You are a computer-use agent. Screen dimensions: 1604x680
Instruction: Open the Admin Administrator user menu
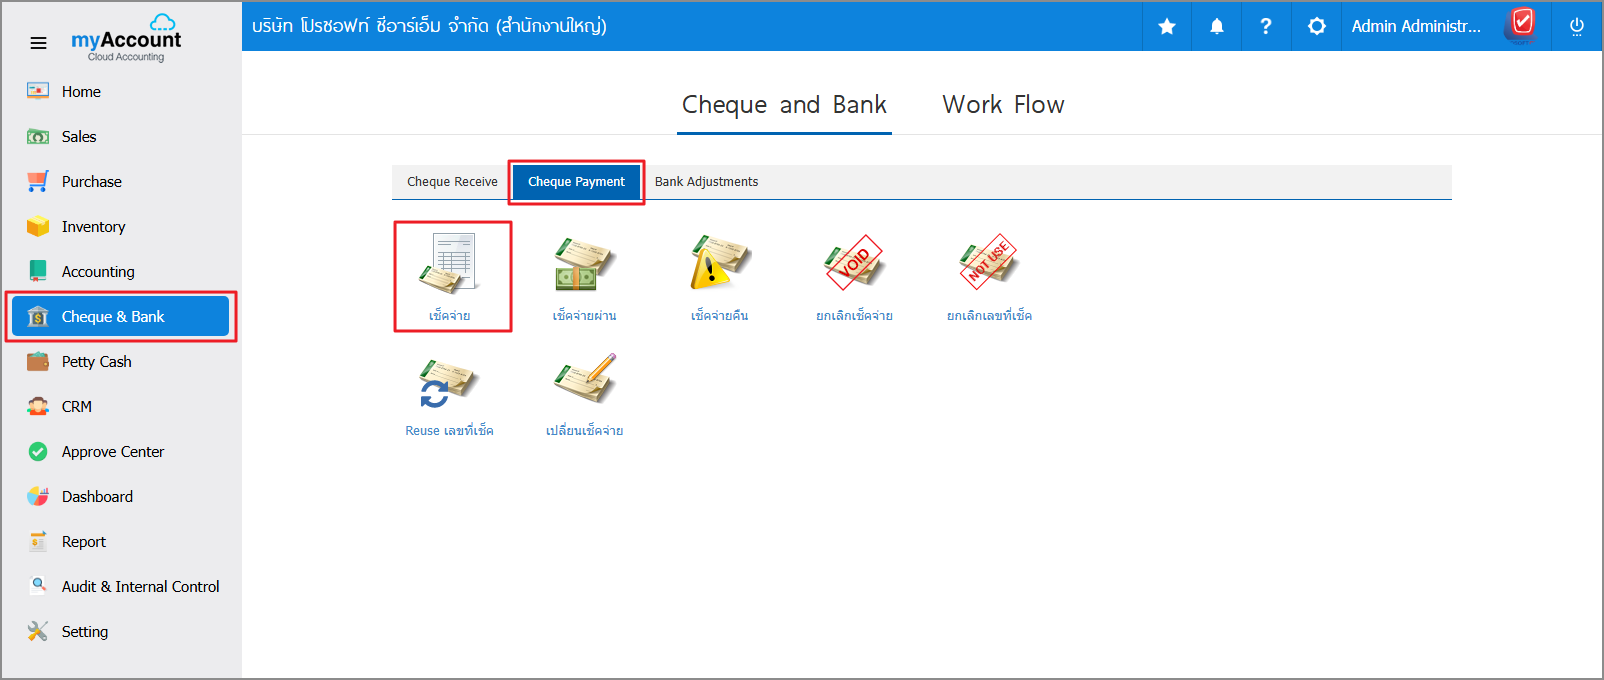[x=1416, y=27]
